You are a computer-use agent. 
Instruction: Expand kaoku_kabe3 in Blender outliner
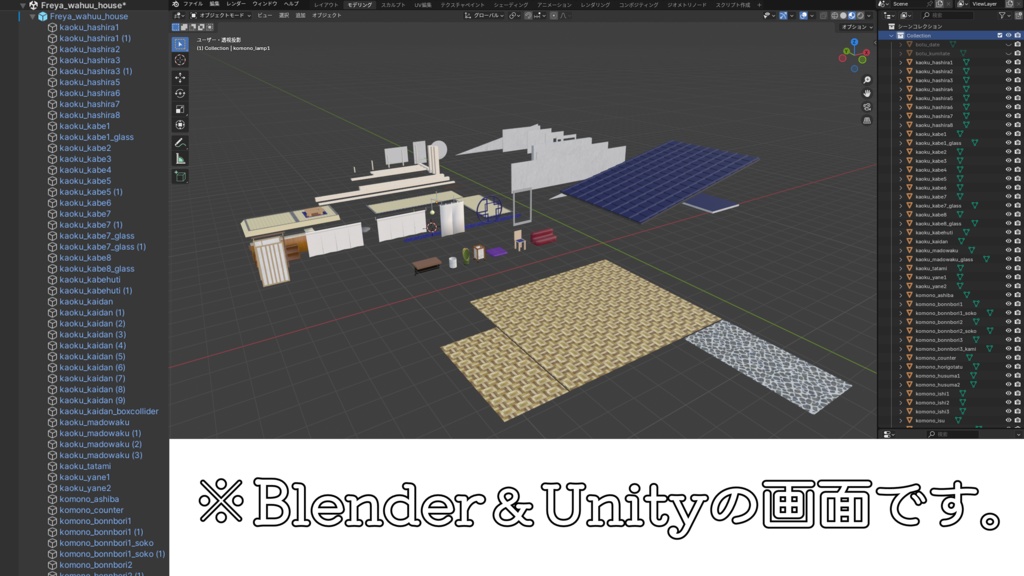901,161
